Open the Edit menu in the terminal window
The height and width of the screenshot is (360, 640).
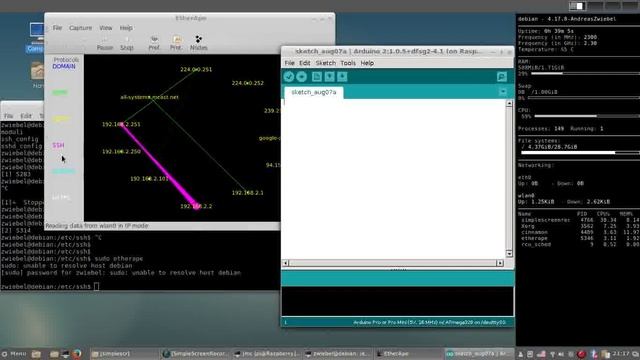[26, 116]
